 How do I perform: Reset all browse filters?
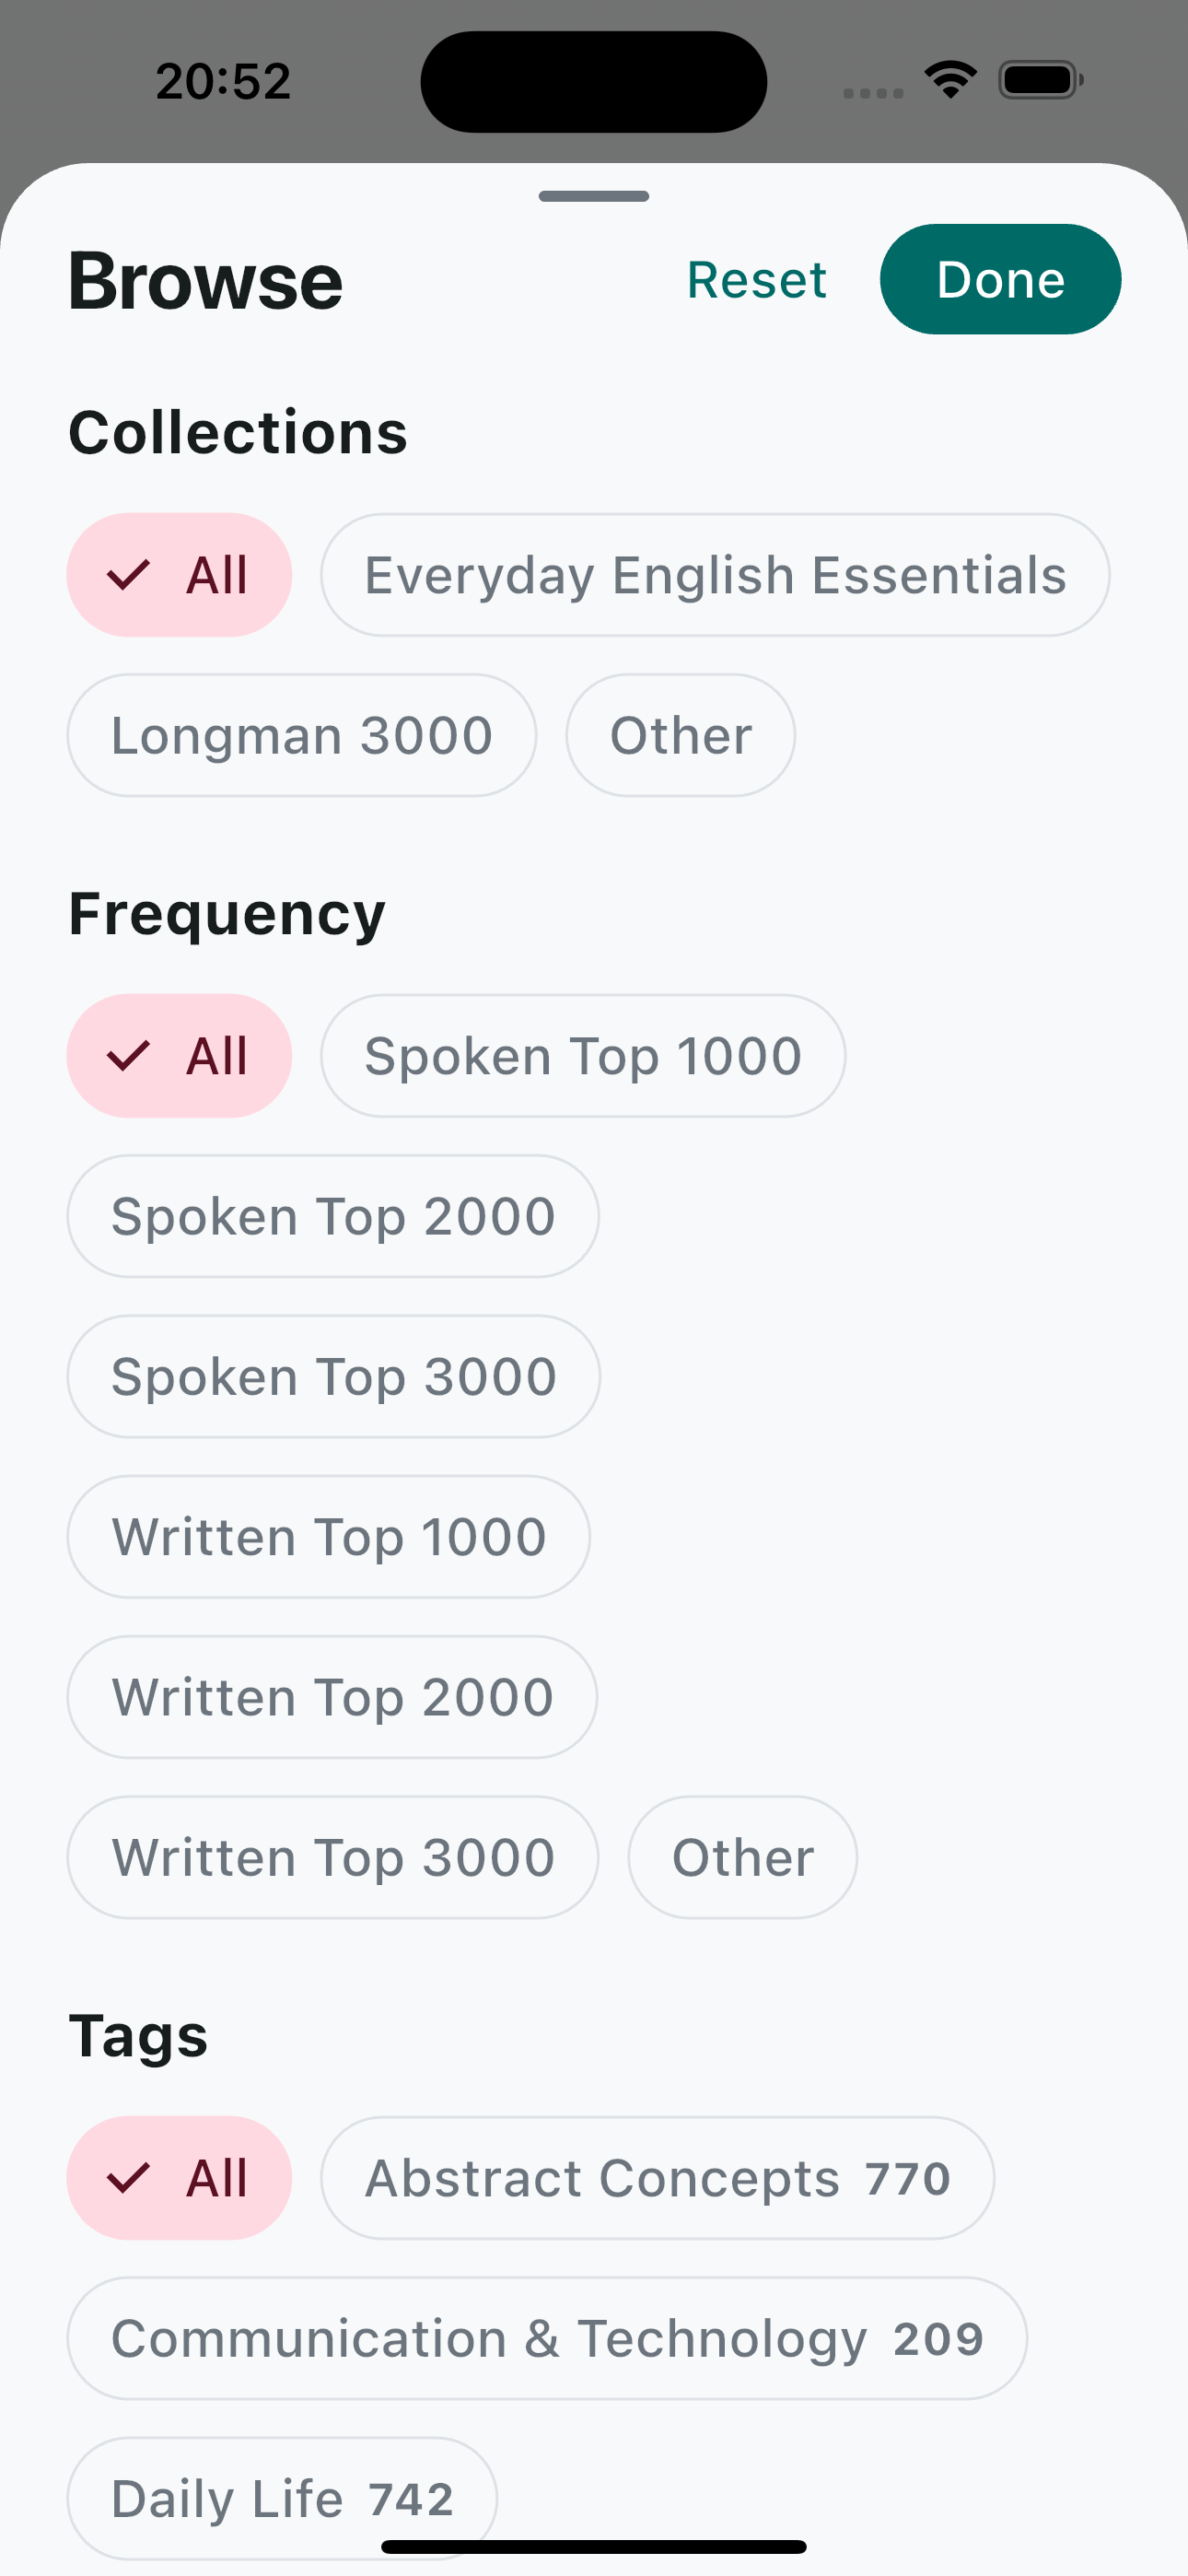(x=756, y=279)
